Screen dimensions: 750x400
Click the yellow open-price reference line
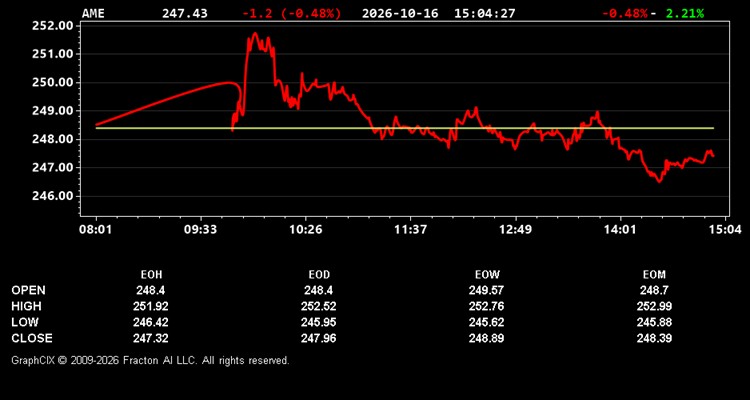(405, 128)
